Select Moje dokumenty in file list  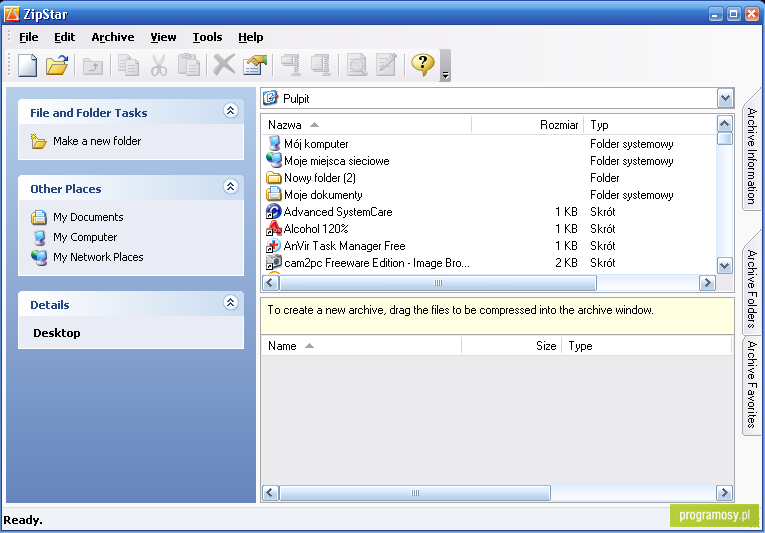(323, 195)
